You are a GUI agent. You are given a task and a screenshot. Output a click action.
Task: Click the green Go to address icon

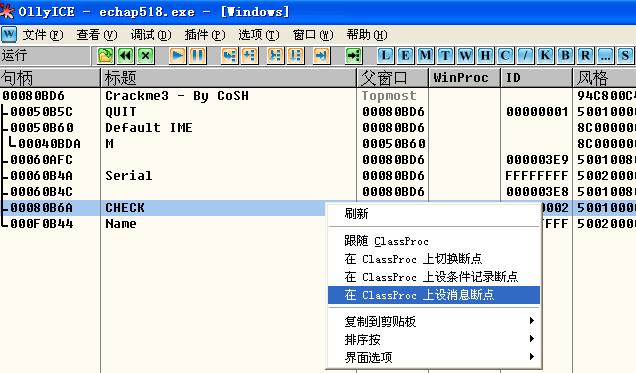354,56
